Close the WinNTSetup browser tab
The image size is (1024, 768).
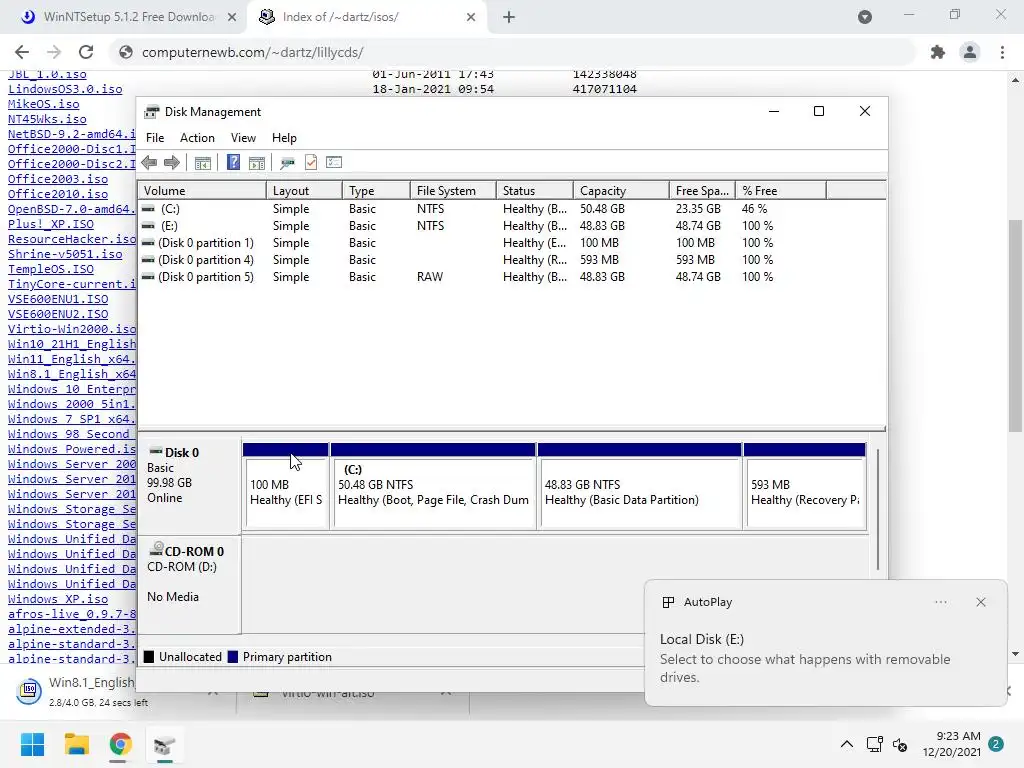coord(232,18)
